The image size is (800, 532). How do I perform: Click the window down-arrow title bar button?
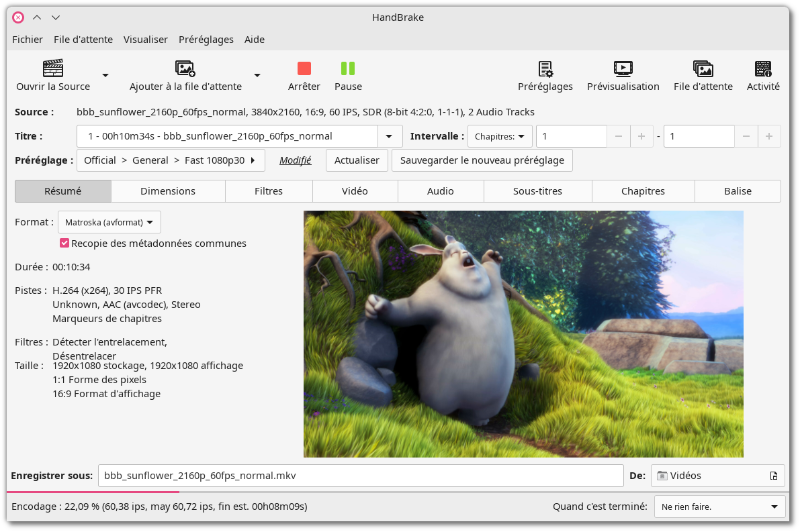pyautogui.click(x=56, y=17)
